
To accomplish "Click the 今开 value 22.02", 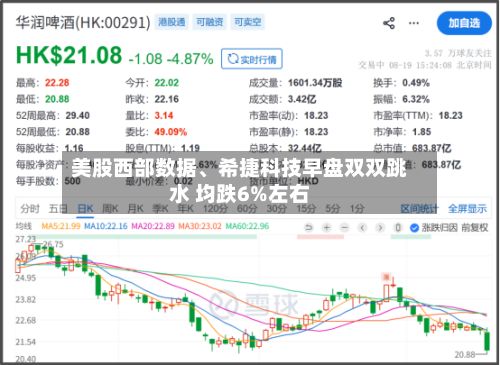I will [167, 83].
